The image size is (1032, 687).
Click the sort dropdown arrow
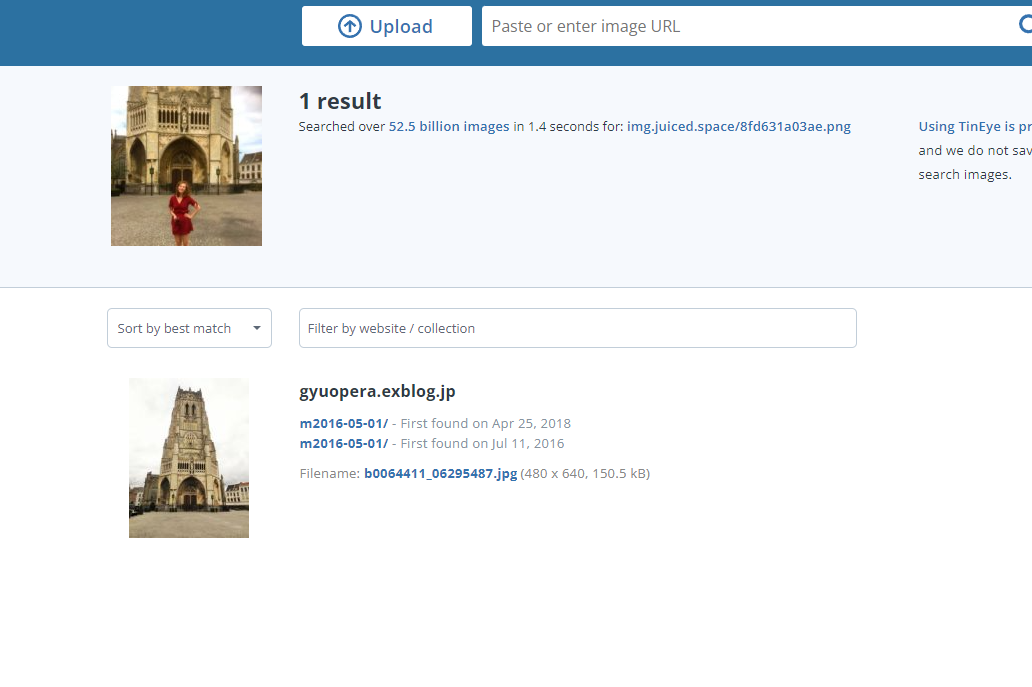coord(257,328)
